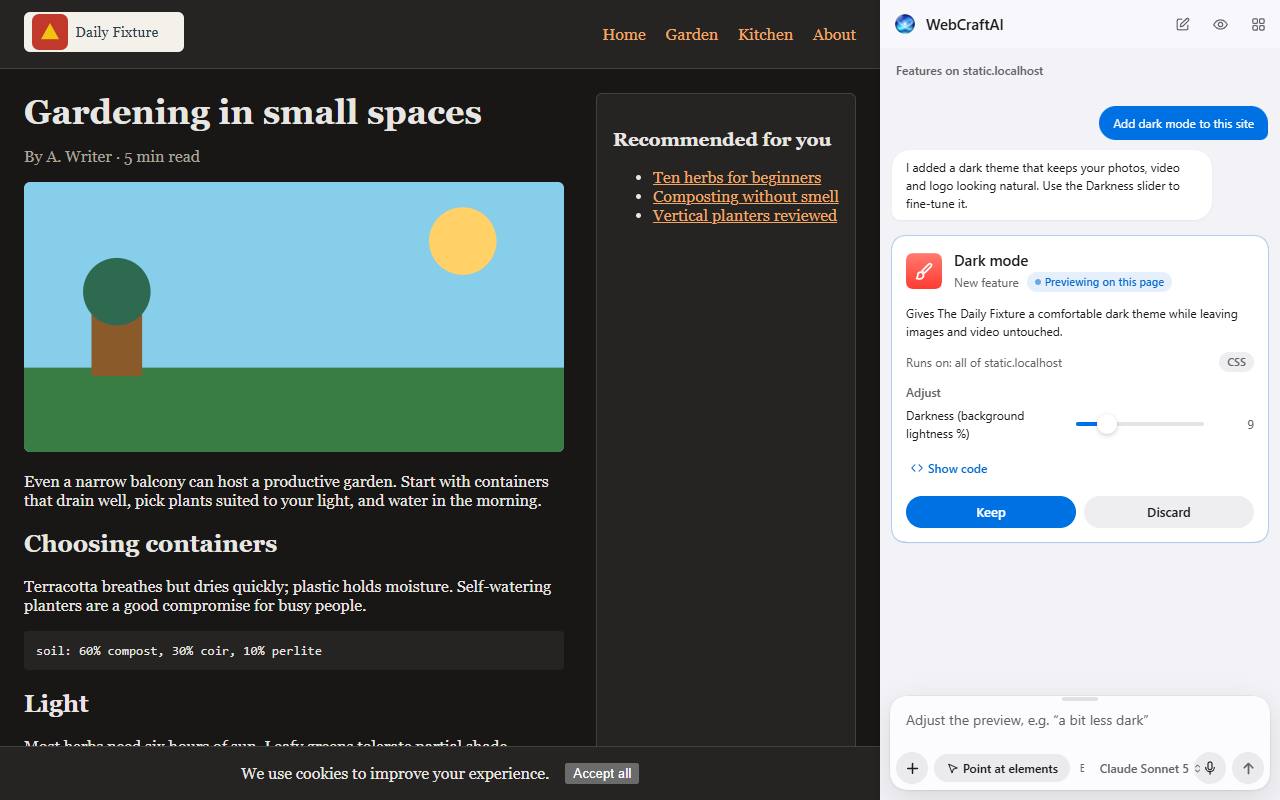This screenshot has width=1280, height=800.
Task: Click Point at elements button
Action: coord(1002,768)
